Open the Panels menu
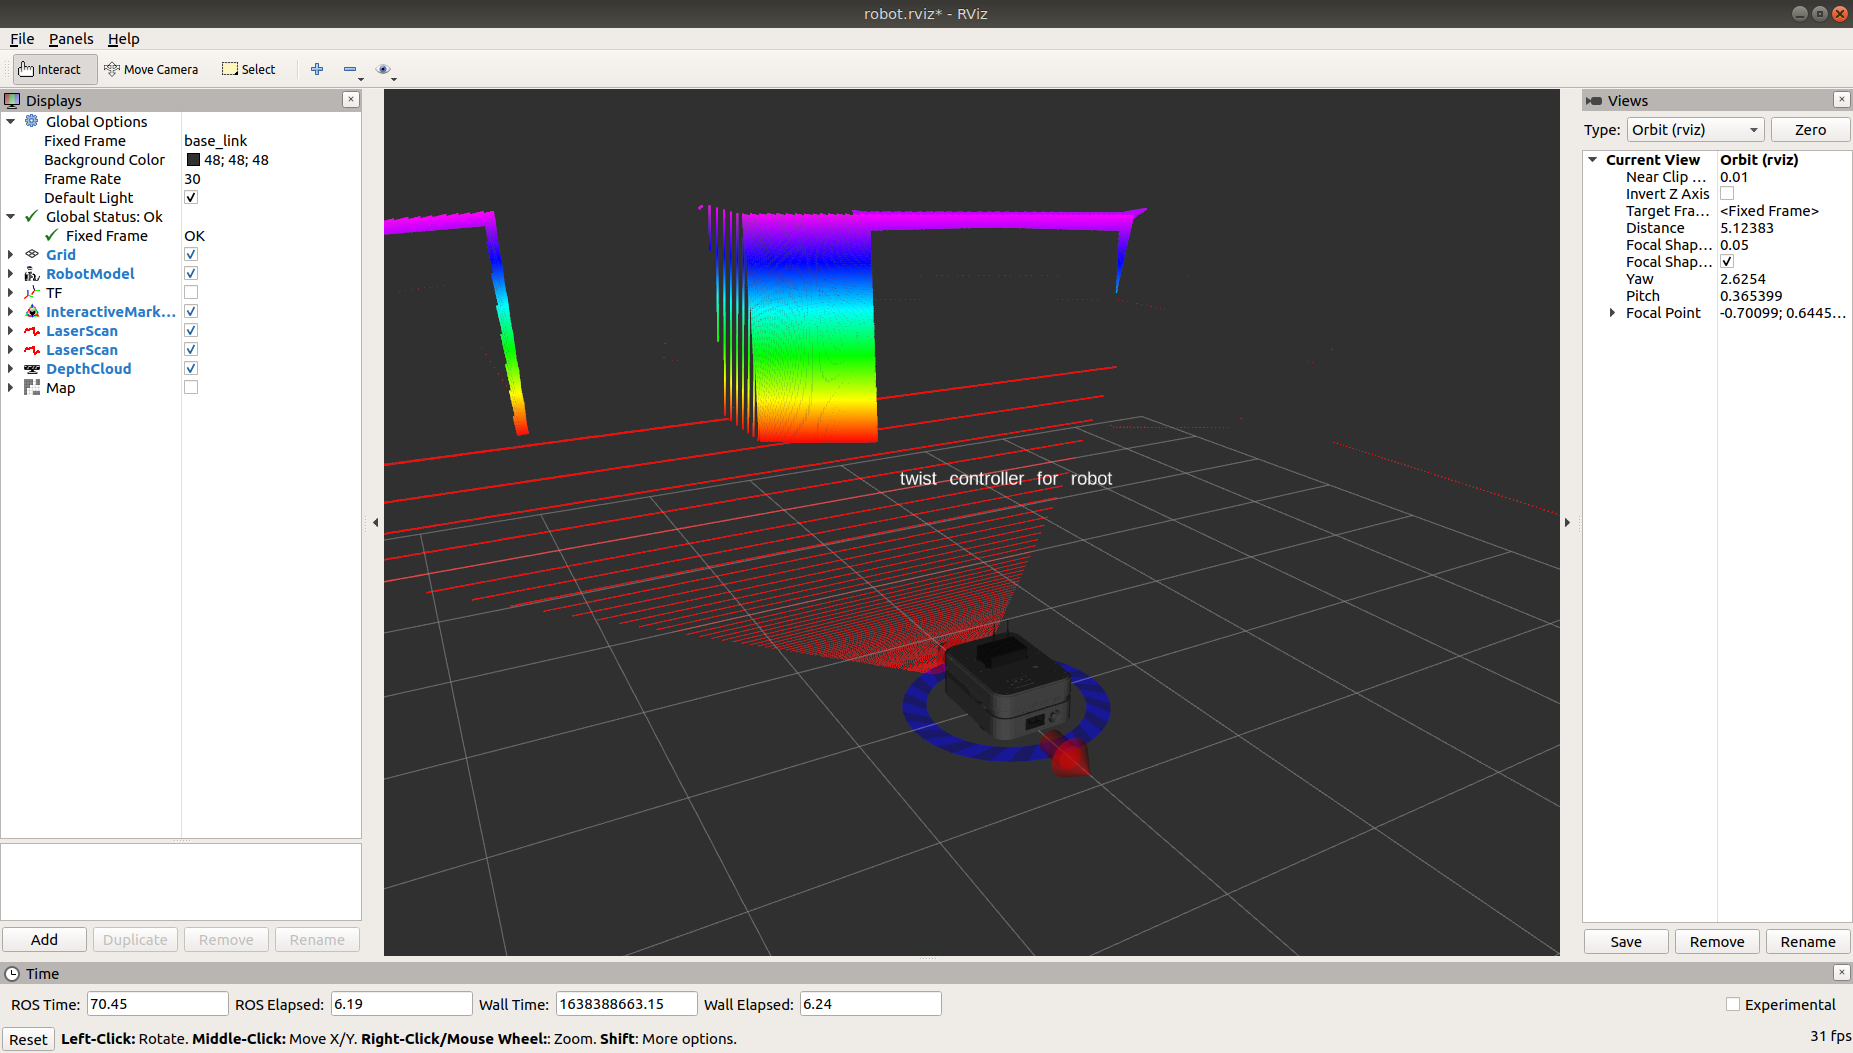This screenshot has height=1053, width=1853. pos(71,39)
